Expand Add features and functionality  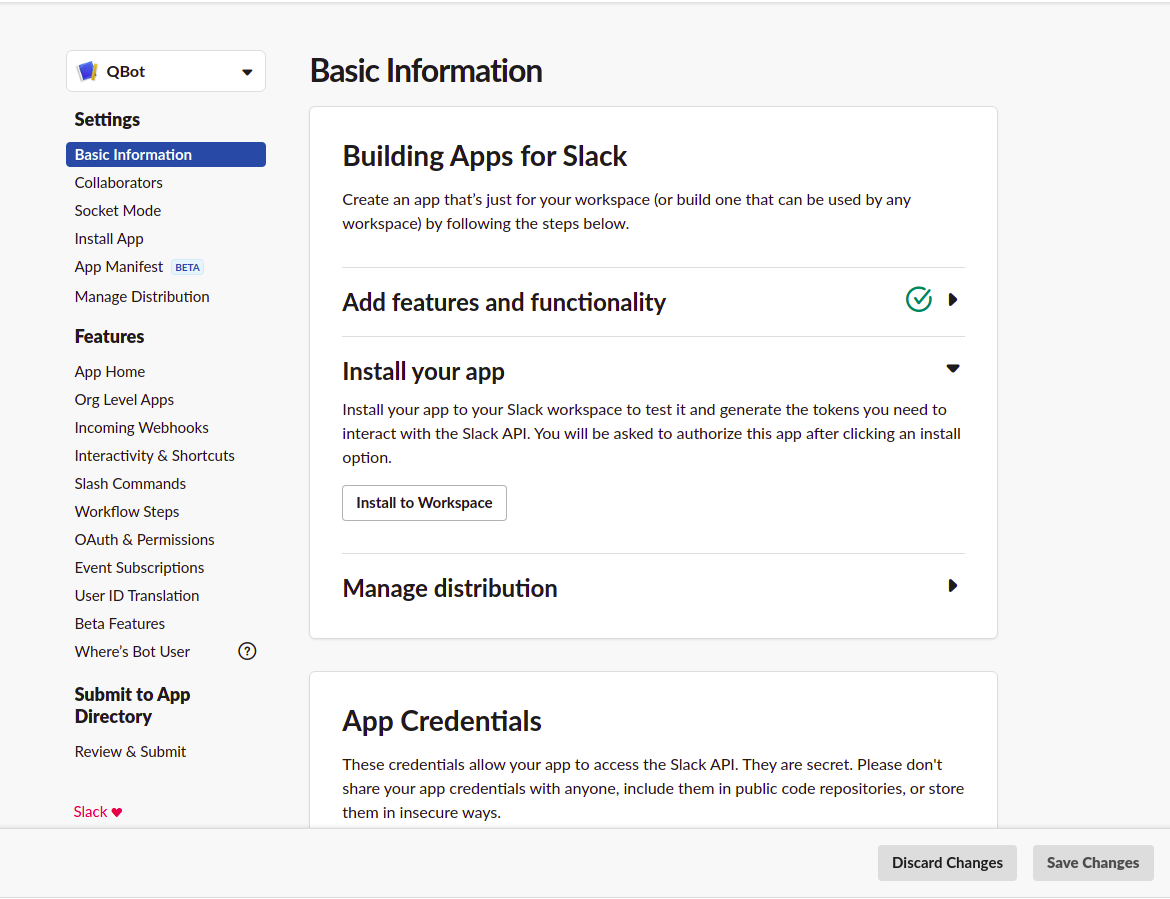tap(952, 298)
